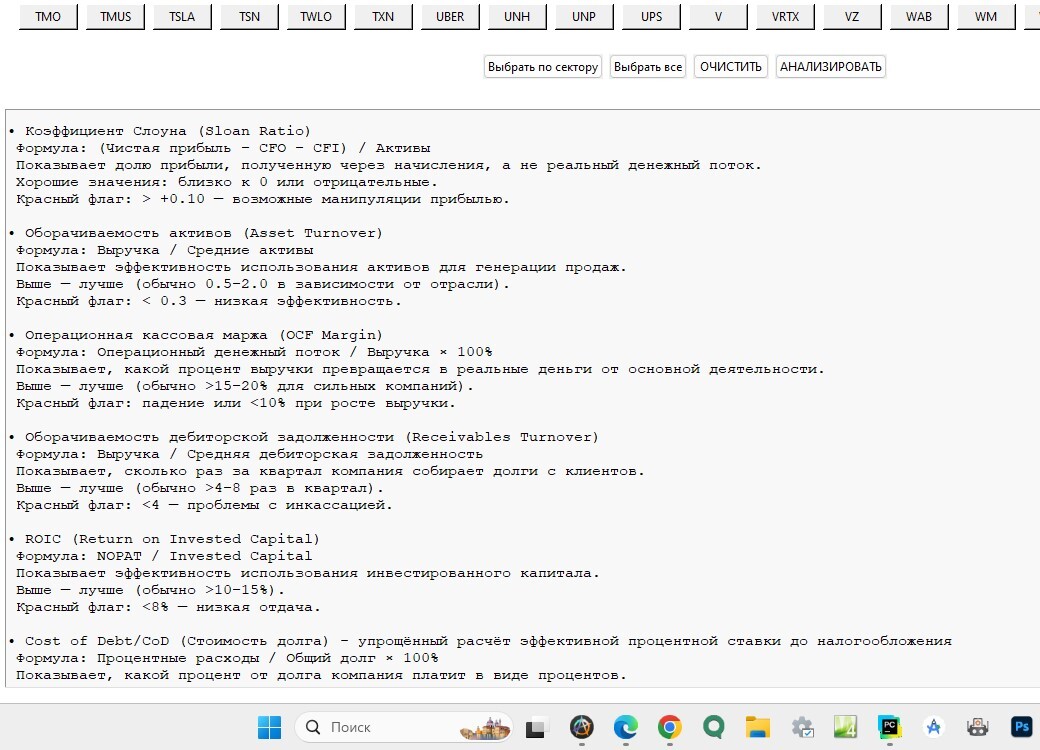
Task: Select the TMUS ticker button
Action: pos(115,17)
